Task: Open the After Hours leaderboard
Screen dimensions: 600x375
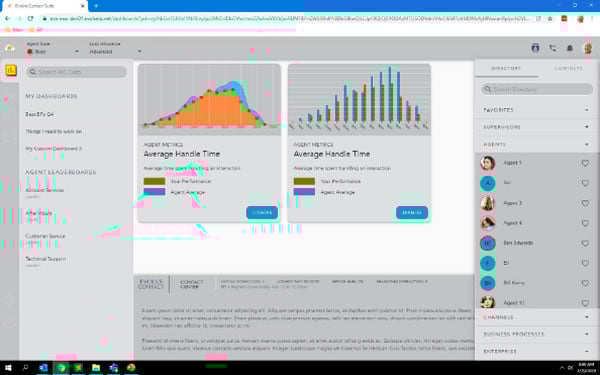Action: tap(39, 215)
